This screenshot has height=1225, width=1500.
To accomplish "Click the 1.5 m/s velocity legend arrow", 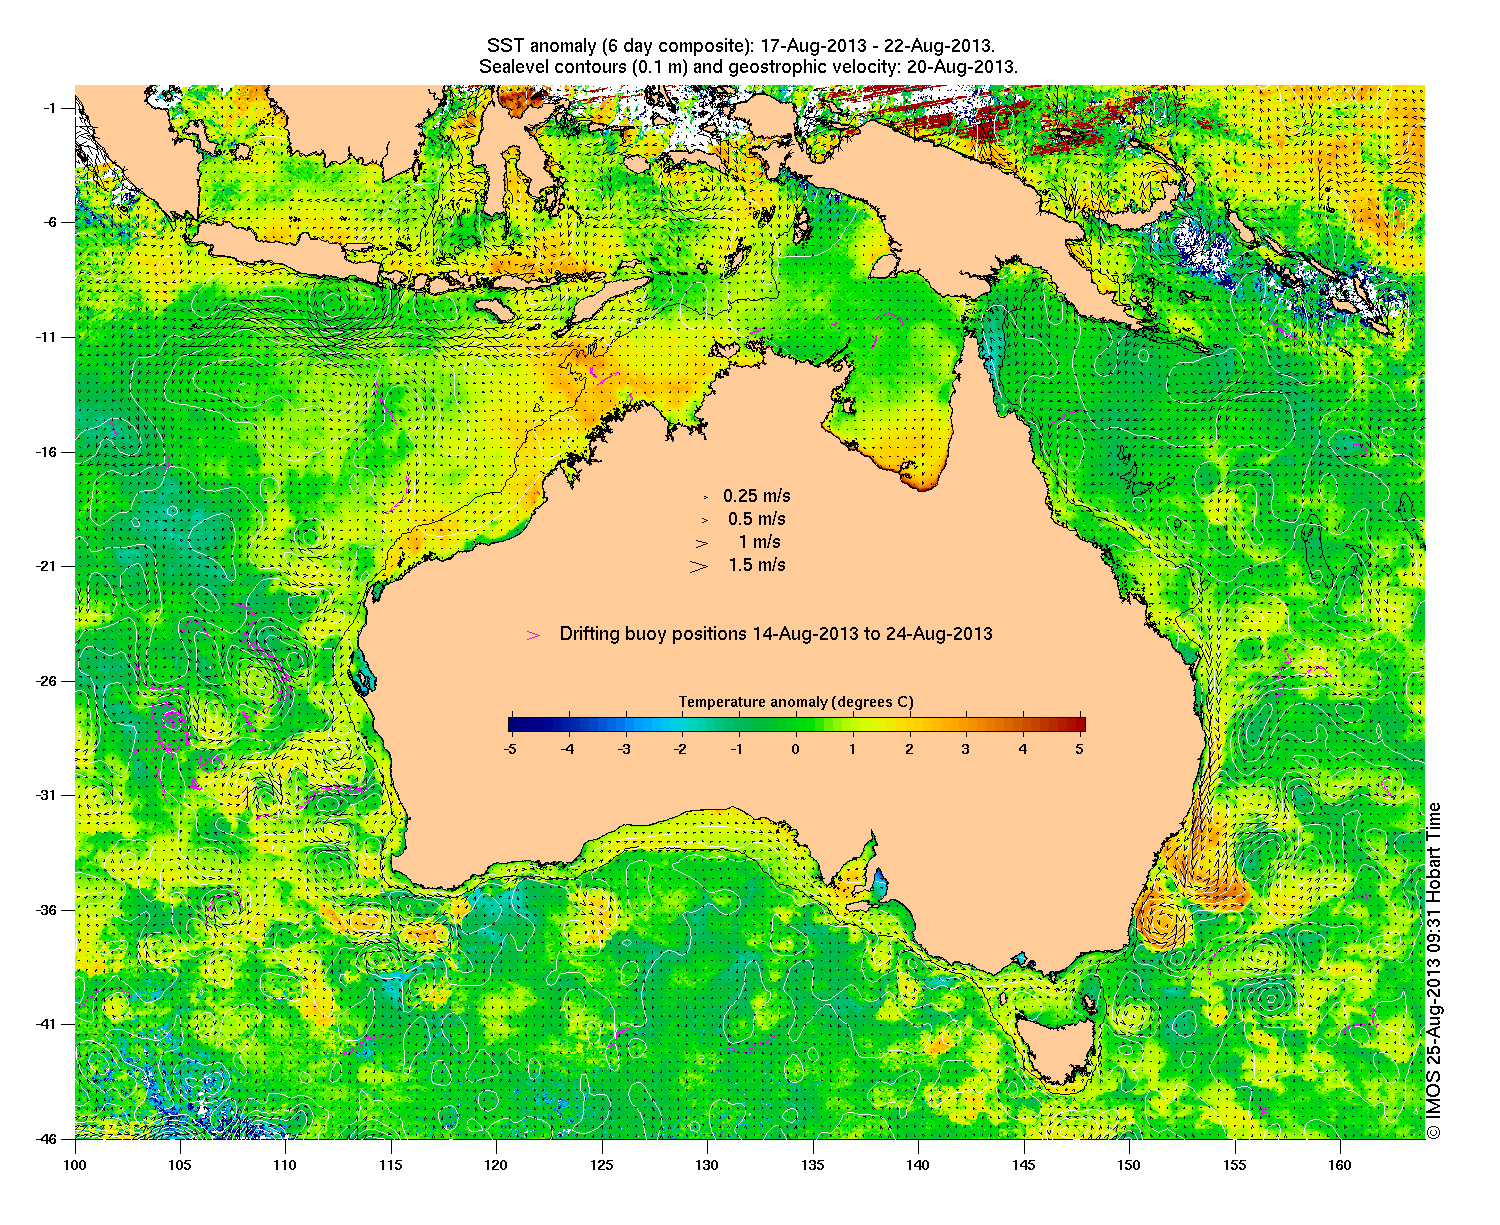I will pos(699,566).
